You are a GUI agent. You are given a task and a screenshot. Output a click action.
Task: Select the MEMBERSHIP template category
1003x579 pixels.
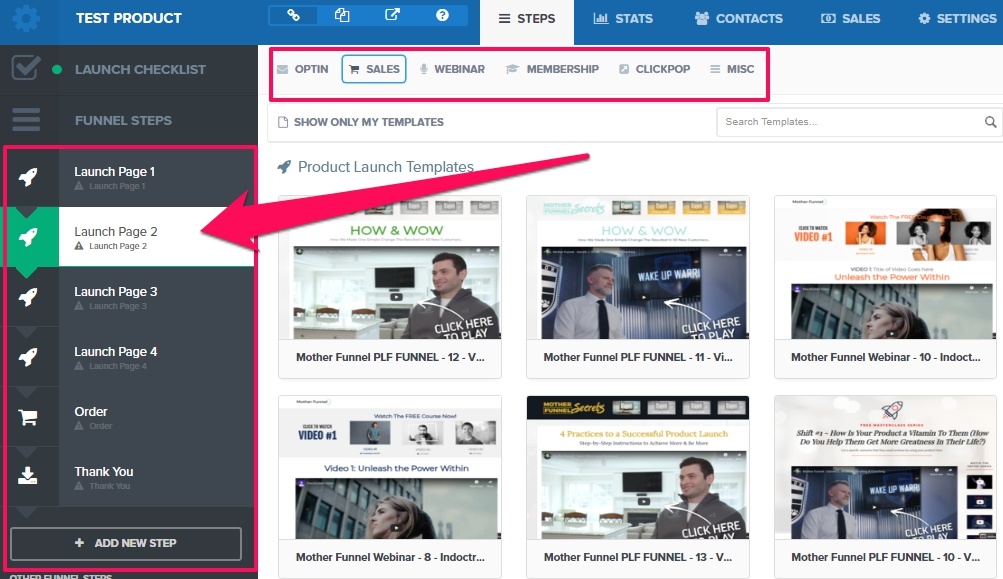tap(552, 69)
